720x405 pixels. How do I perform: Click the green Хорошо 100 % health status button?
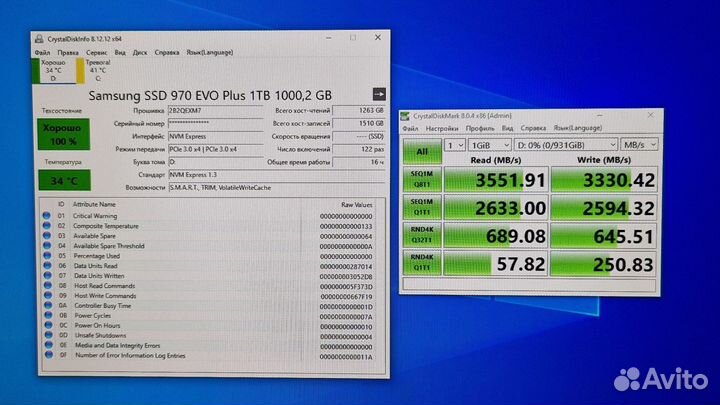[x=63, y=135]
